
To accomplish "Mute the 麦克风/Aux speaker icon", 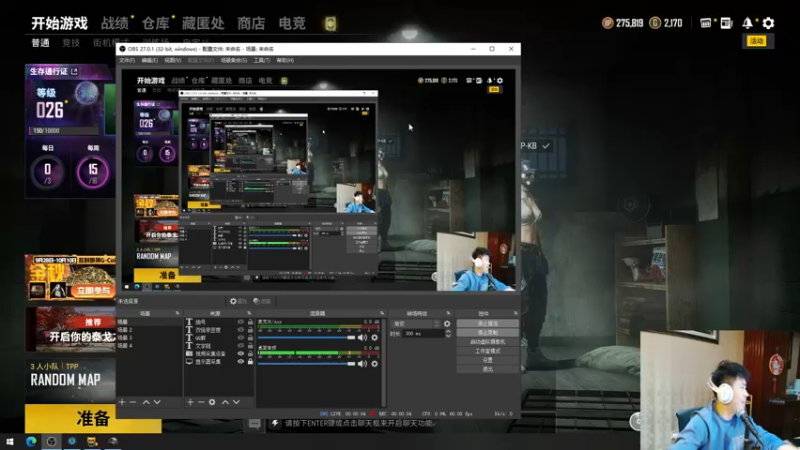I will 362,338.
